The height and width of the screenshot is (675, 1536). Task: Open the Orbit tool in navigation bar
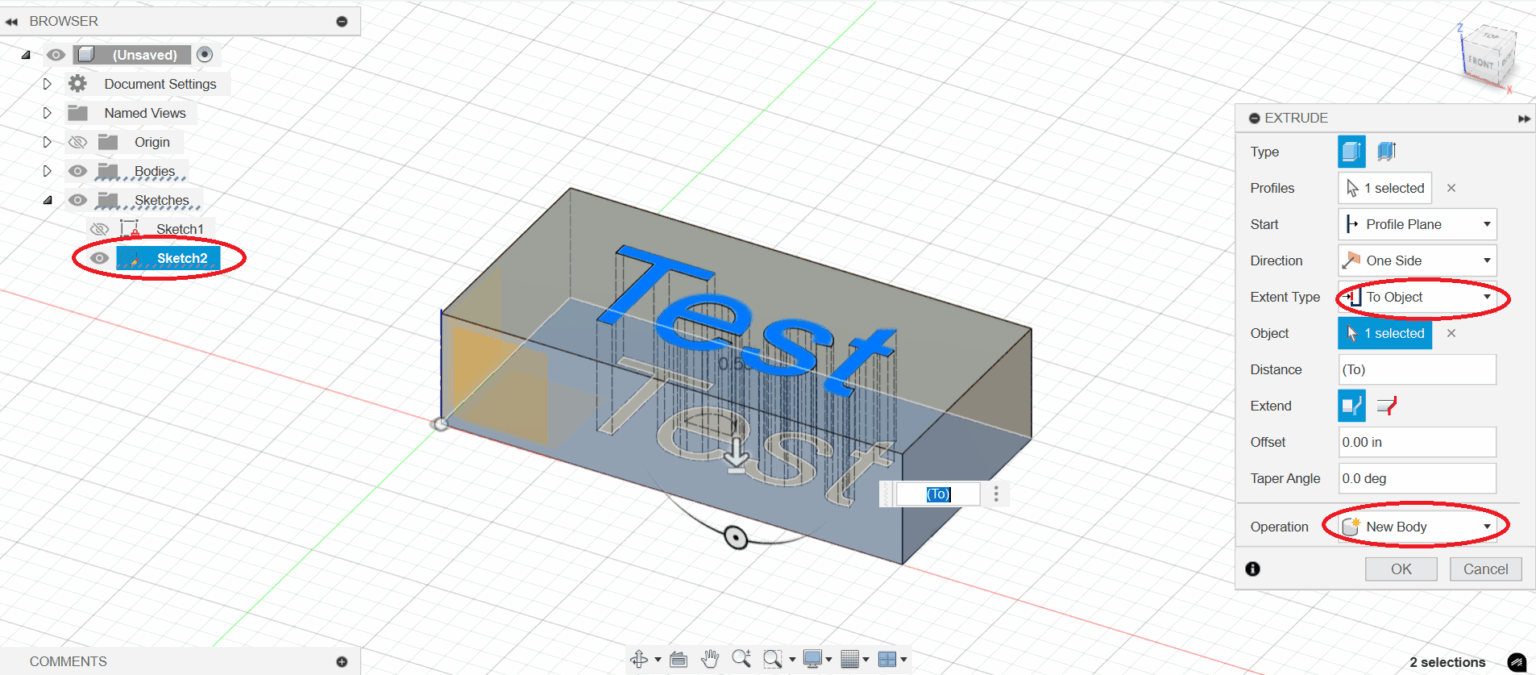[639, 659]
